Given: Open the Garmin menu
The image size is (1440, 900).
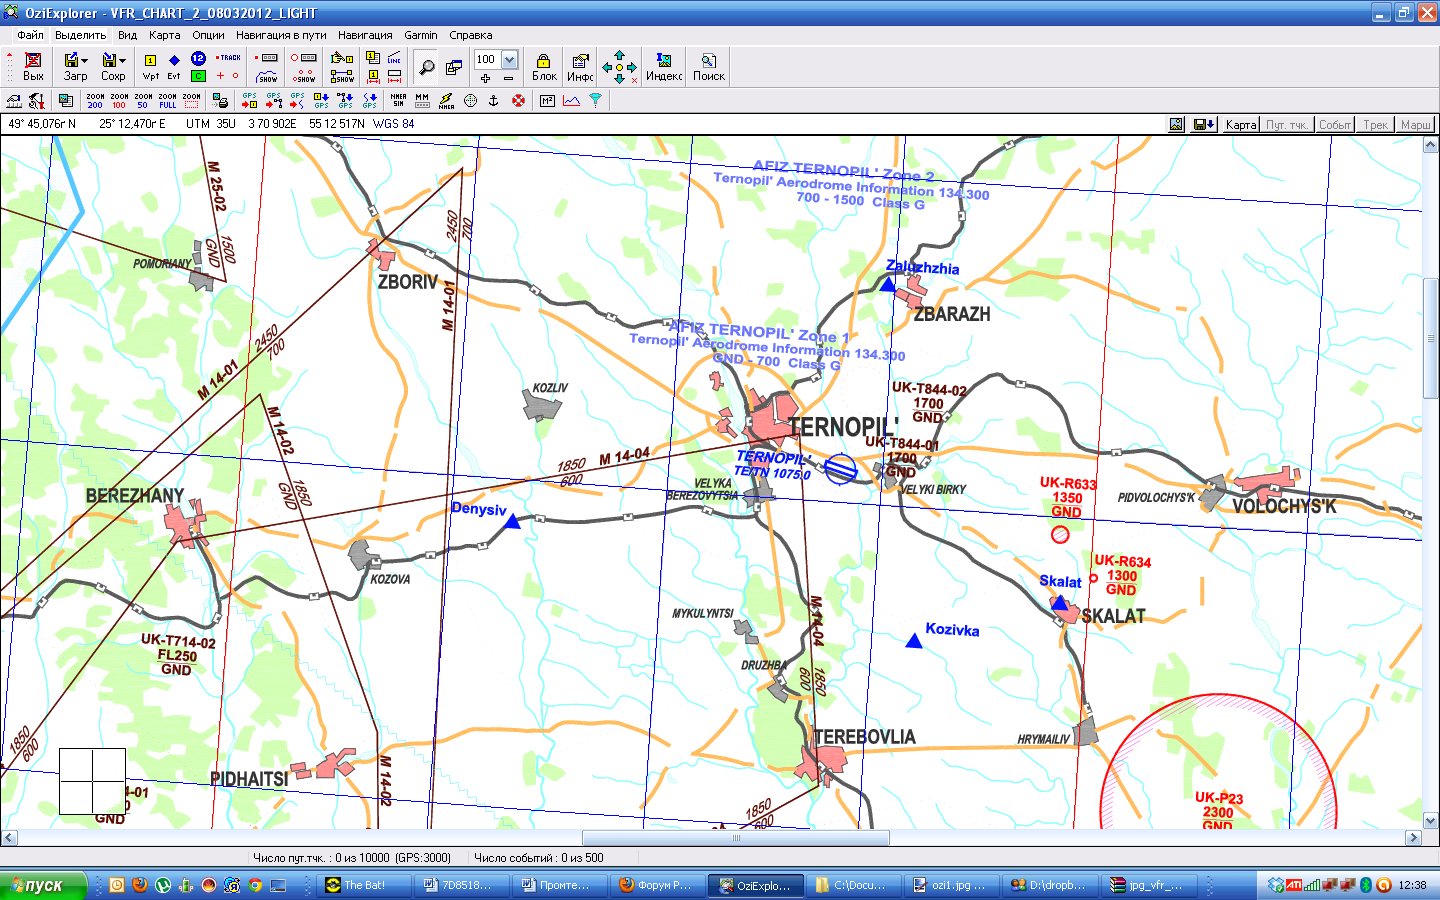Looking at the screenshot, I should tap(420, 35).
